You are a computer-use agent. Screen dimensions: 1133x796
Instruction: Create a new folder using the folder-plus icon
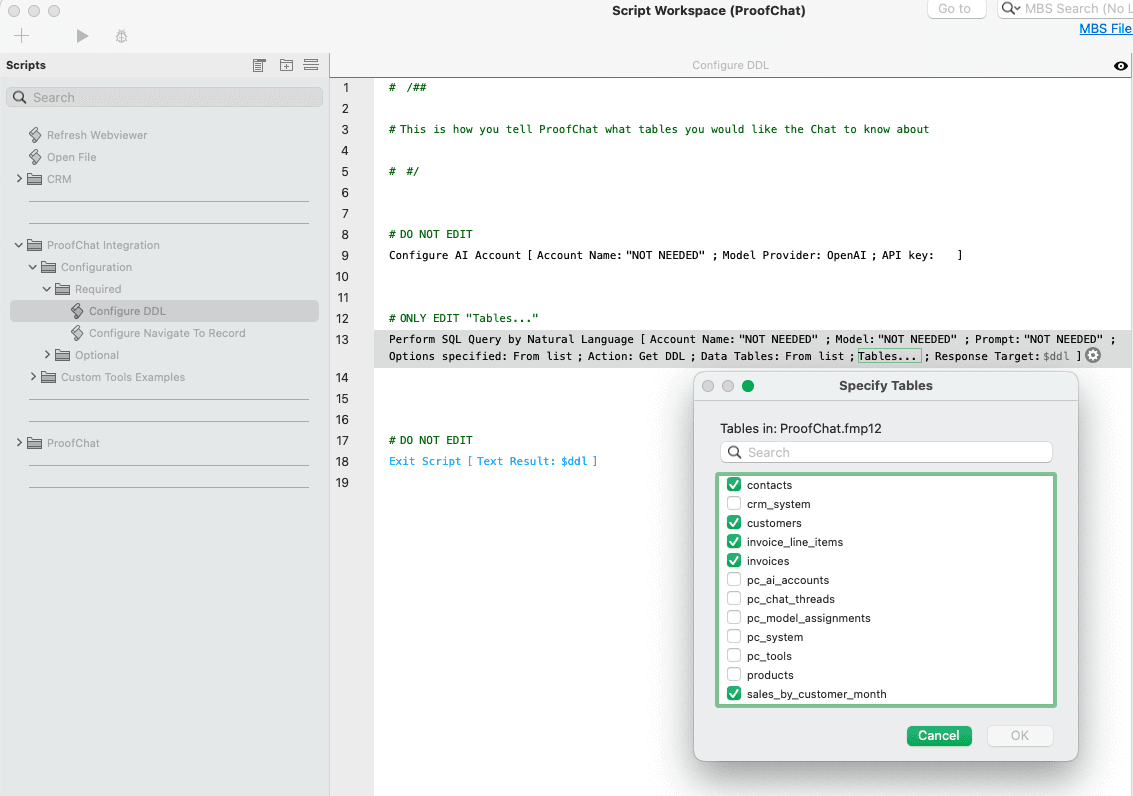click(x=287, y=65)
